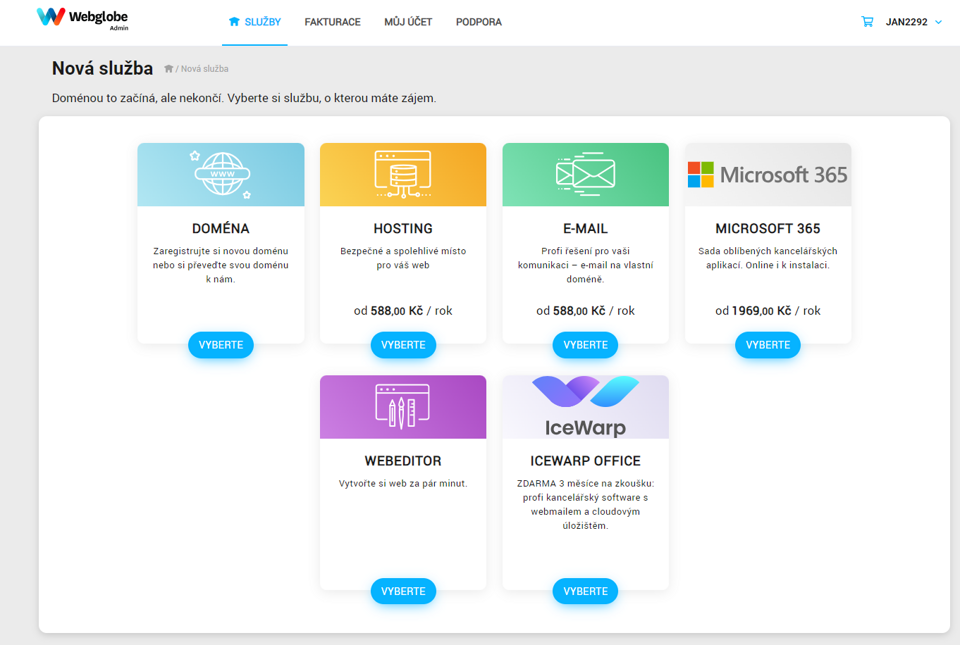Click the Webglobe Admin logo
The height and width of the screenshot is (645, 960).
pos(83,18)
